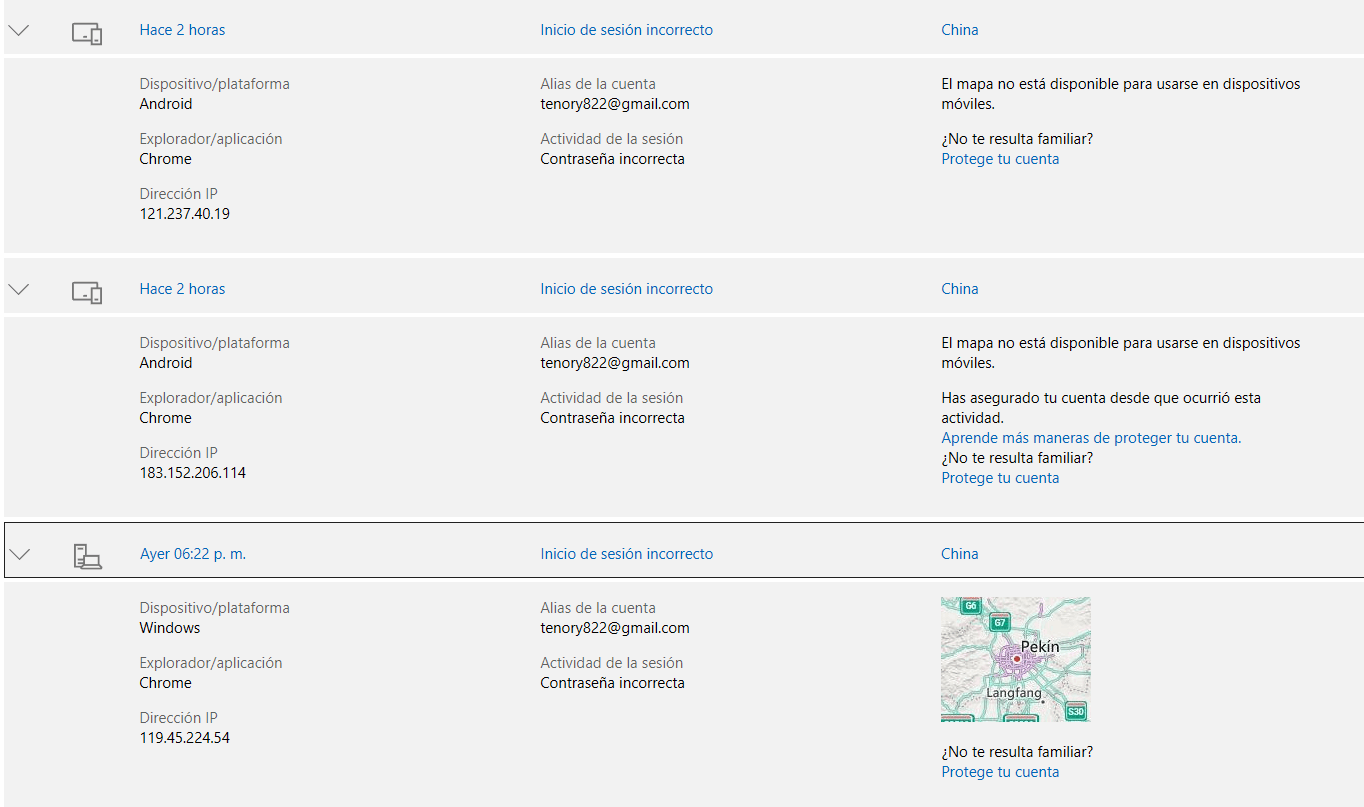Open 'Aprende más maneras de proteger tu cuenta' link

point(1091,438)
